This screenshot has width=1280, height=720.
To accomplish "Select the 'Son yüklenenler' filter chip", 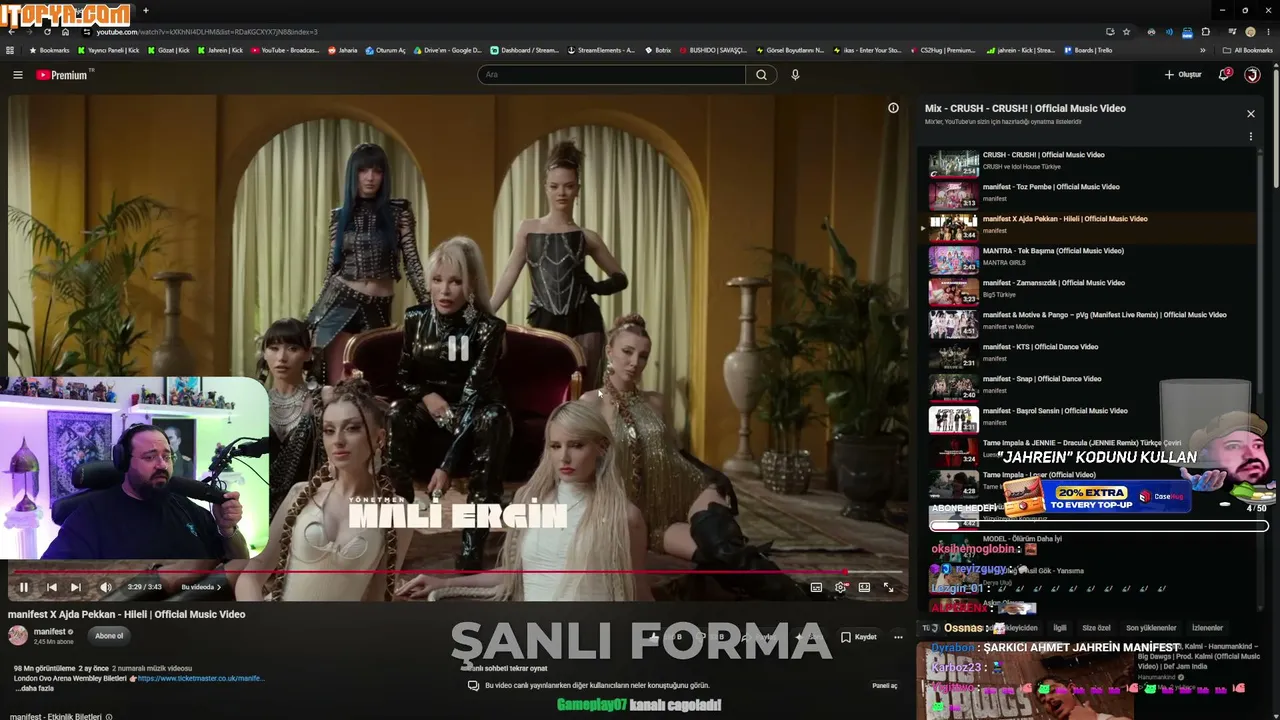I will pos(1151,628).
